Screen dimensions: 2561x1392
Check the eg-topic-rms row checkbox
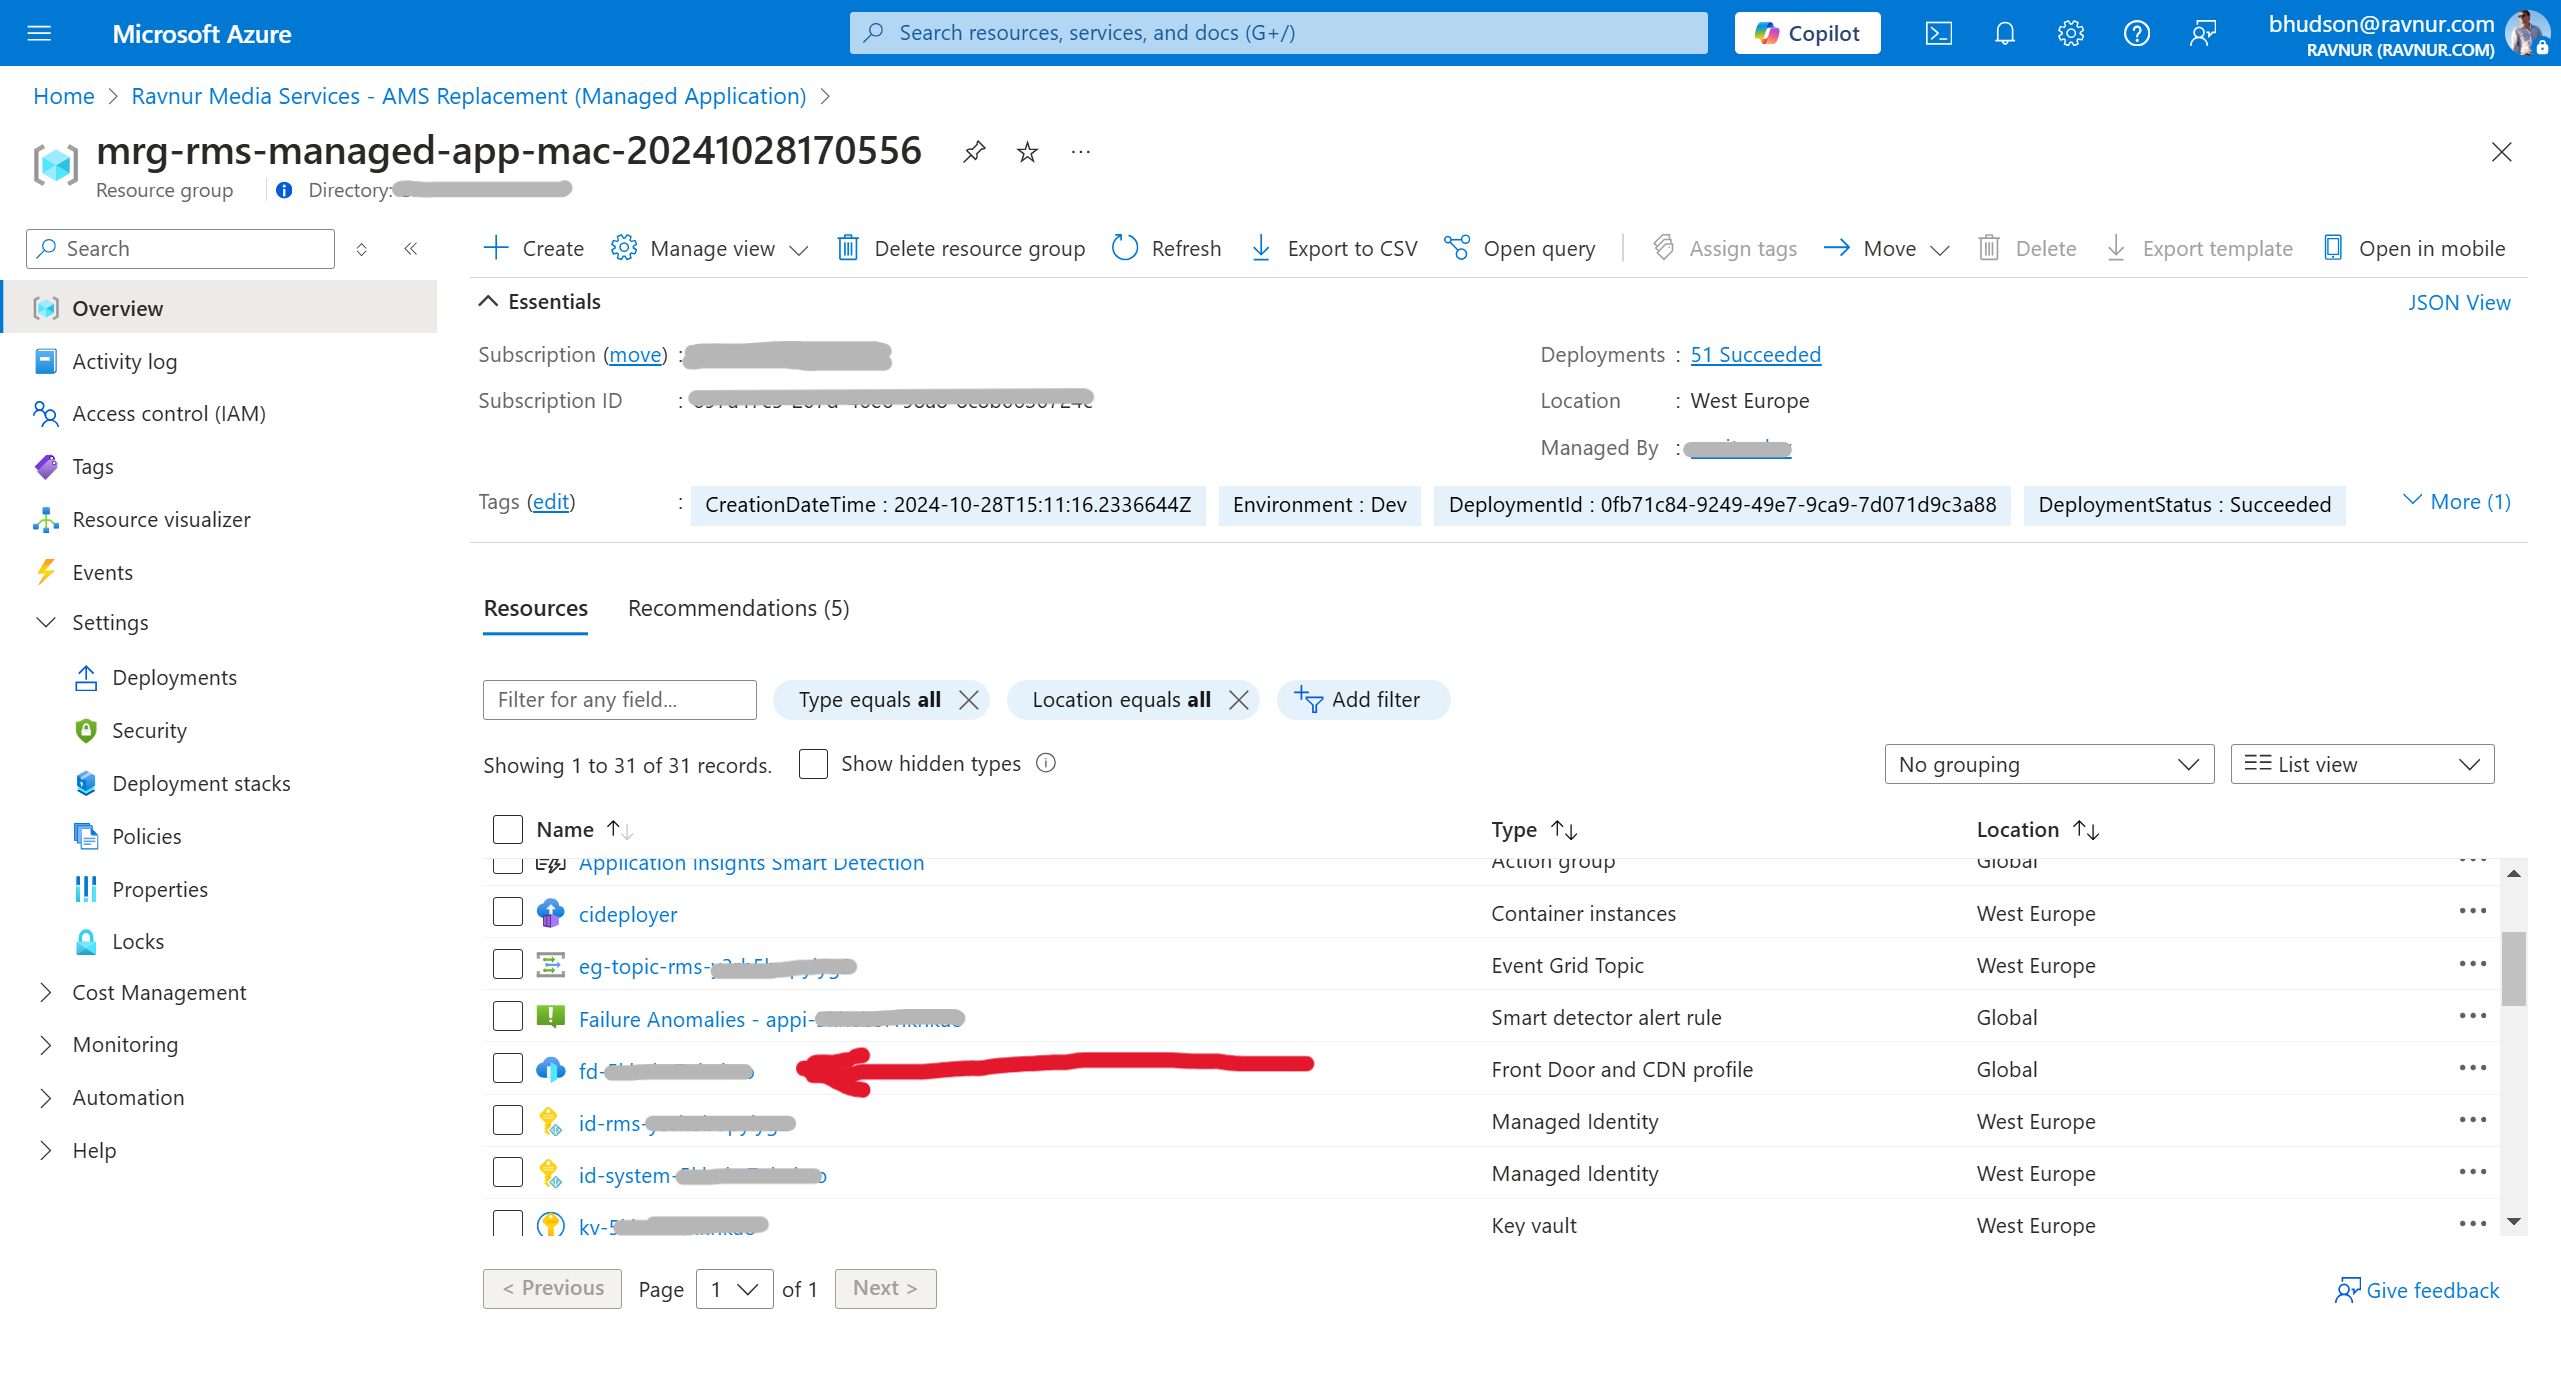pos(508,964)
